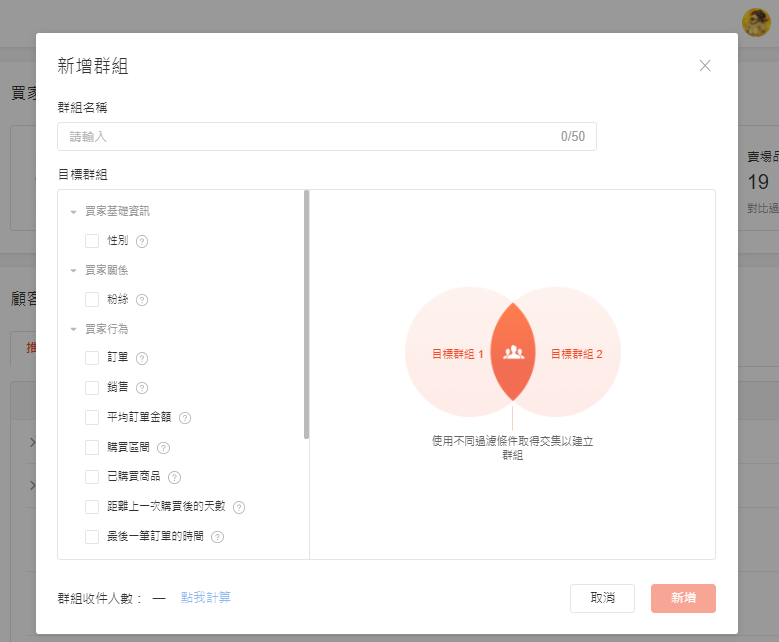Close the 新增群組 dialog with the X
The height and width of the screenshot is (642, 779).
coord(705,66)
